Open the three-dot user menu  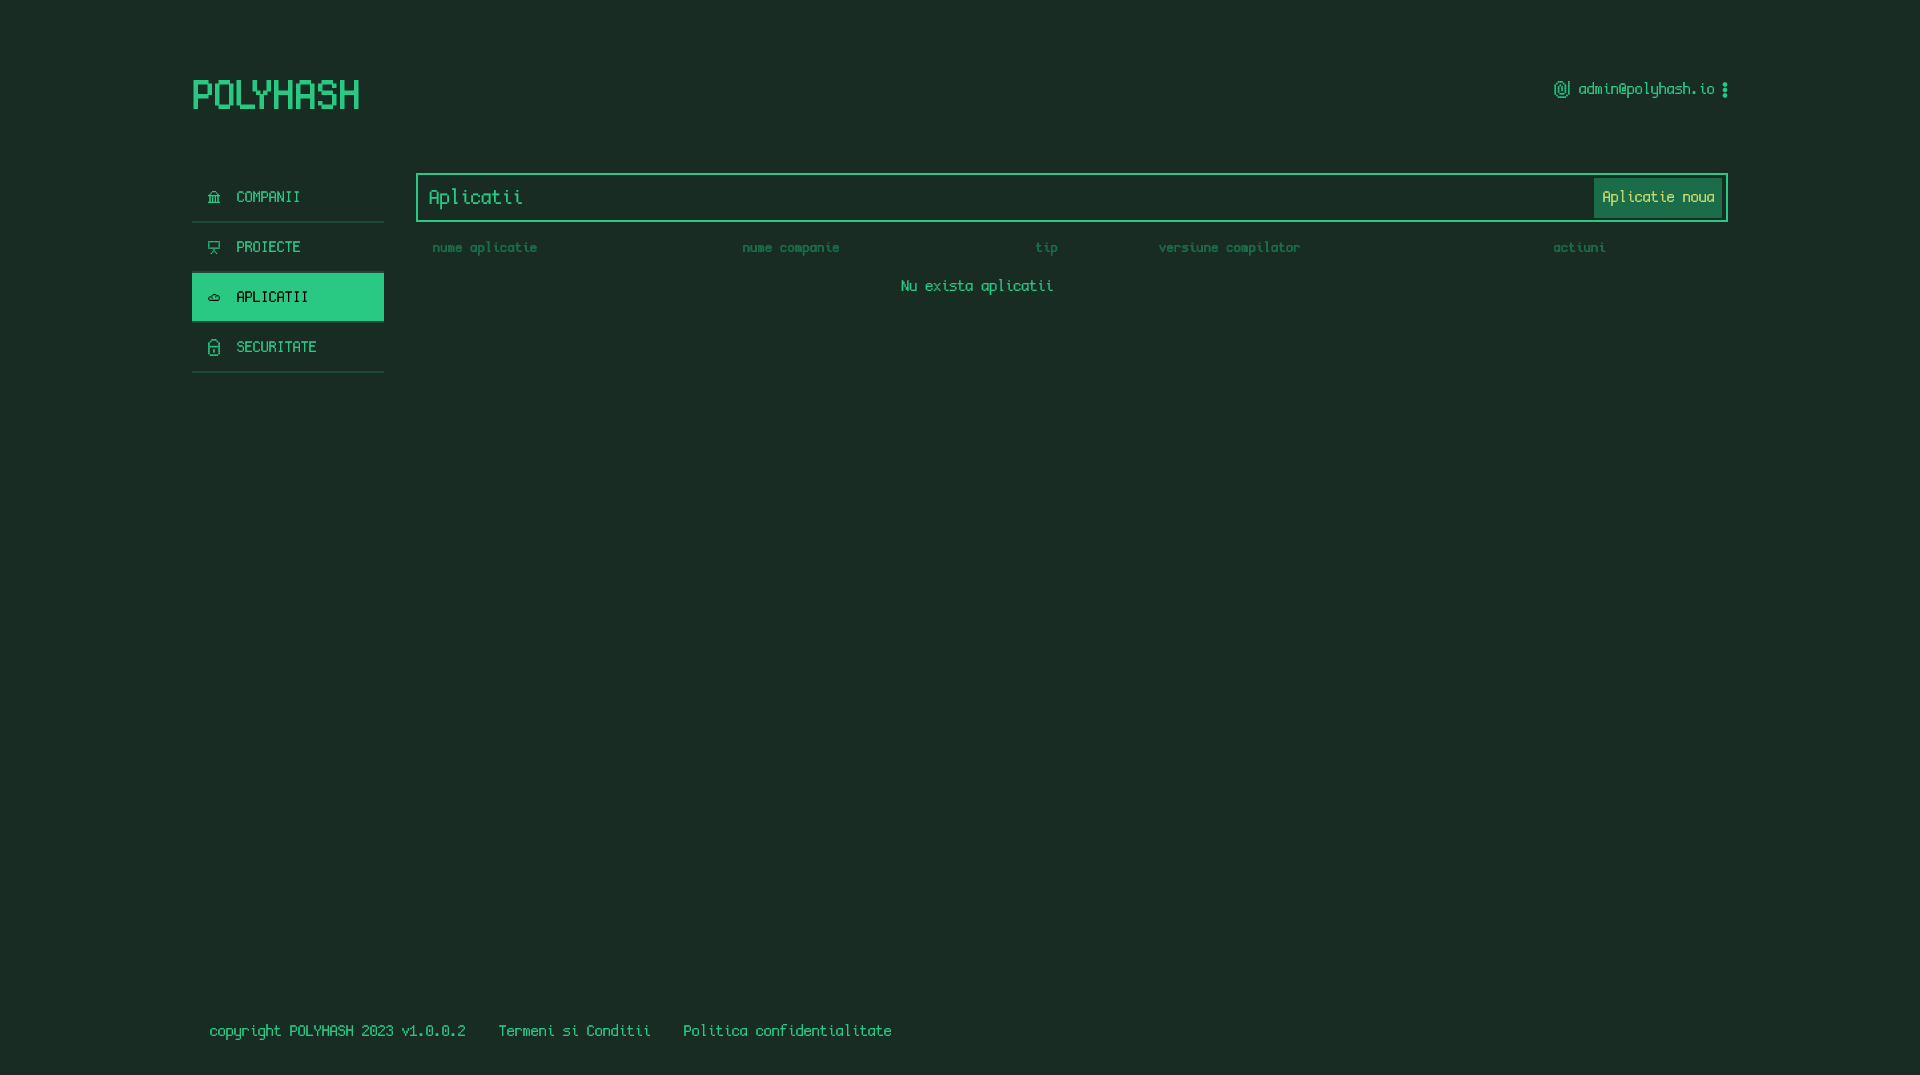tap(1724, 90)
